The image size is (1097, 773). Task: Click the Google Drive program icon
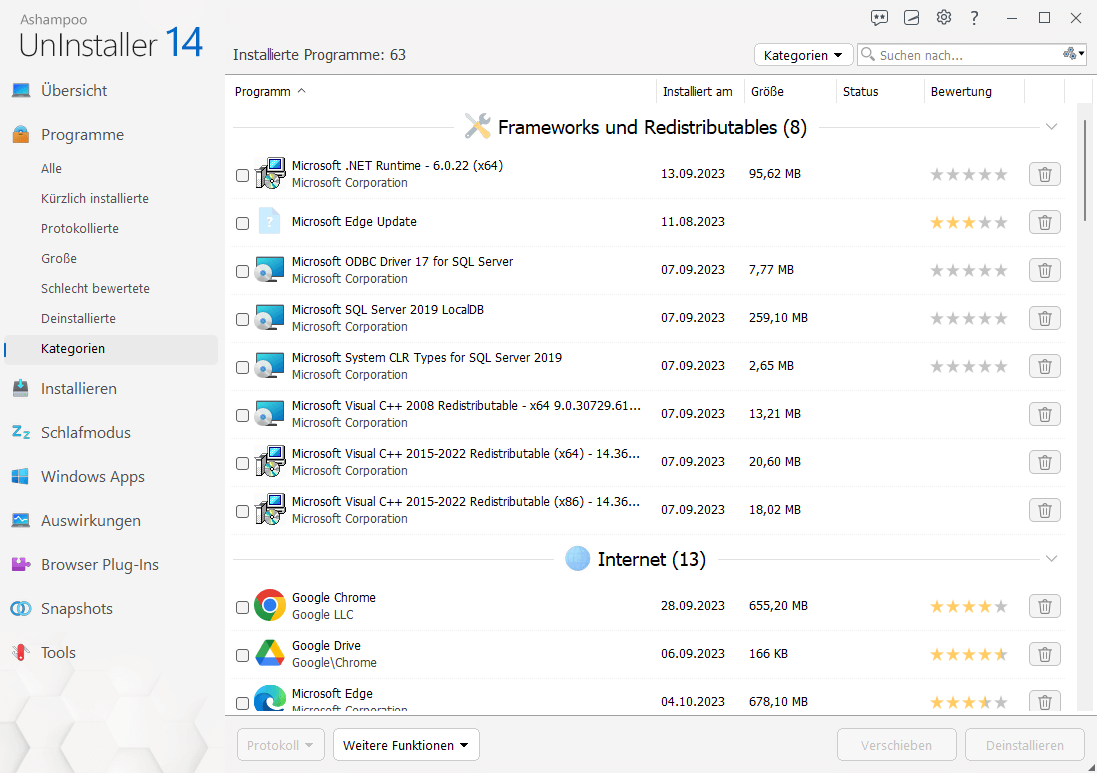tap(269, 653)
